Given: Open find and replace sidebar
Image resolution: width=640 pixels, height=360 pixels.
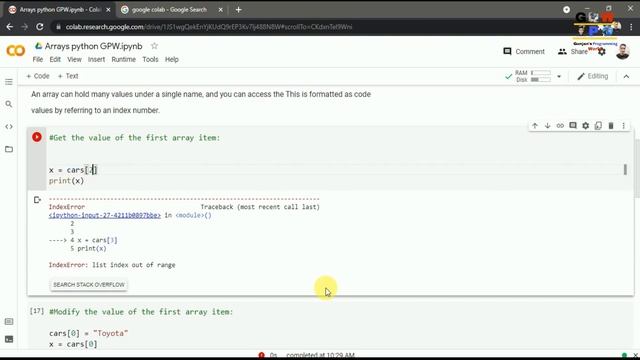Looking at the screenshot, I should click(9, 104).
